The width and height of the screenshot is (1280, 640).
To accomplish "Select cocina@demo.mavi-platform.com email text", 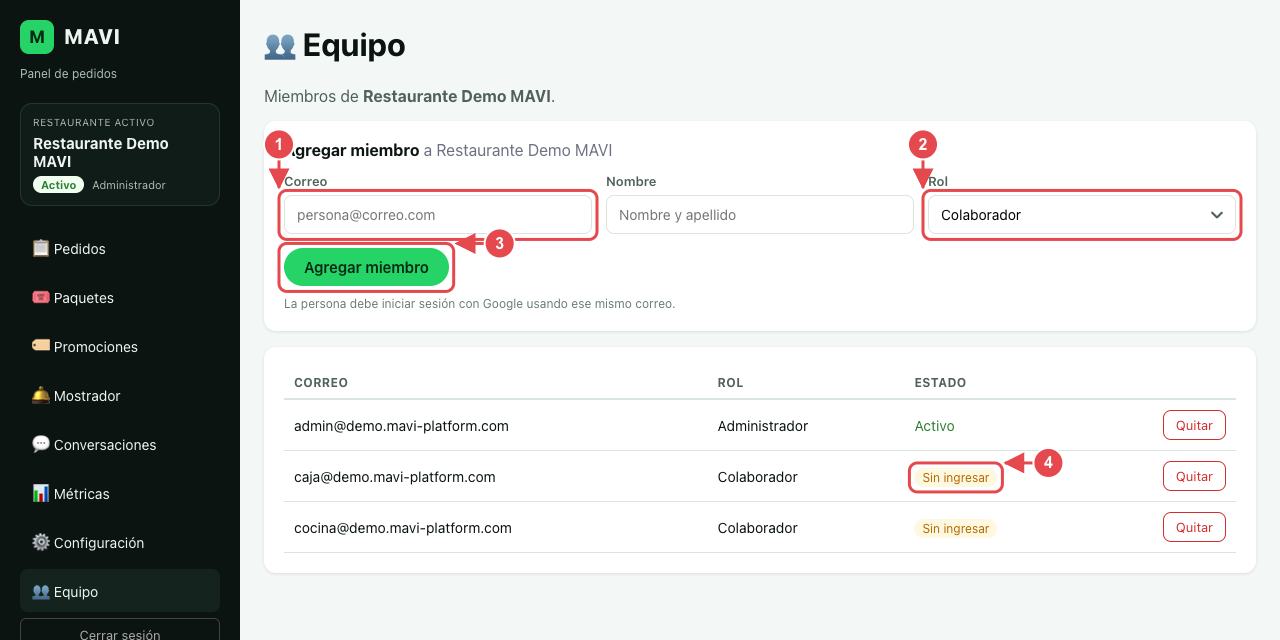I will click(x=403, y=528).
